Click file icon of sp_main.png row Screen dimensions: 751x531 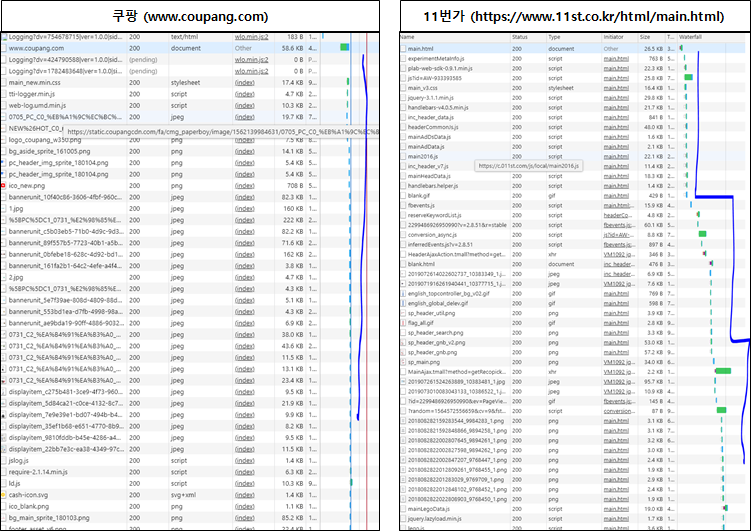coord(403,362)
